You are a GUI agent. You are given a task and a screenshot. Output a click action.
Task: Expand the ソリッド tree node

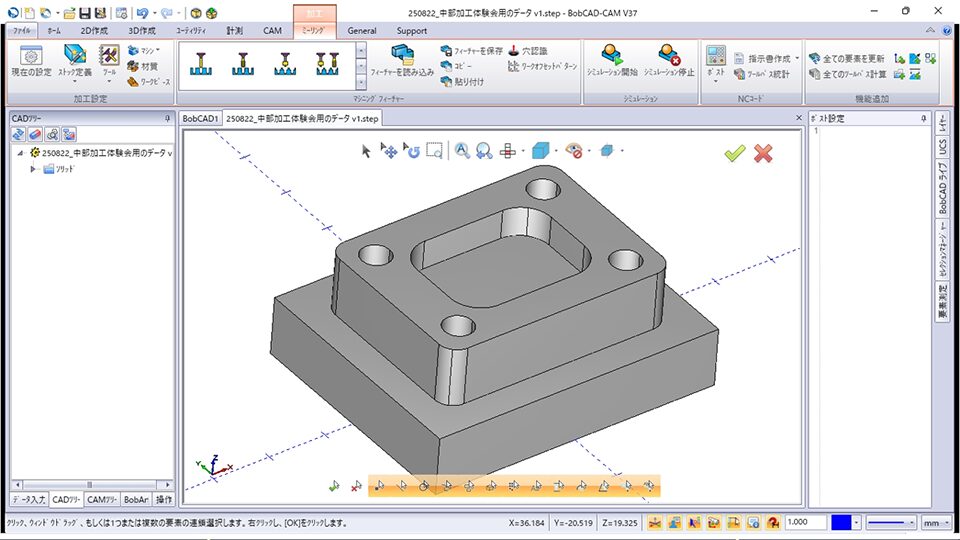32,169
